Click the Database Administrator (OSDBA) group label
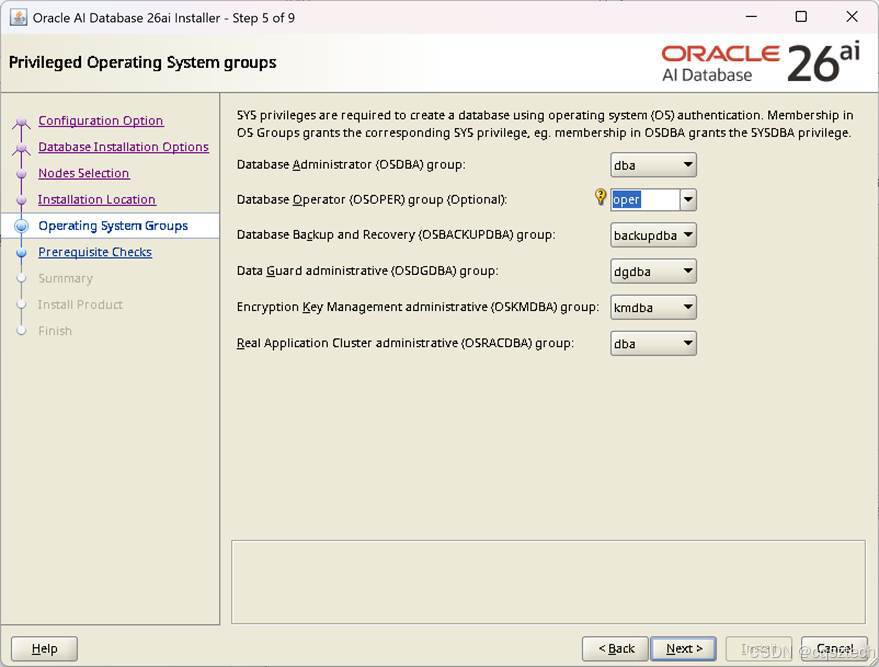The image size is (879, 667). point(351,165)
